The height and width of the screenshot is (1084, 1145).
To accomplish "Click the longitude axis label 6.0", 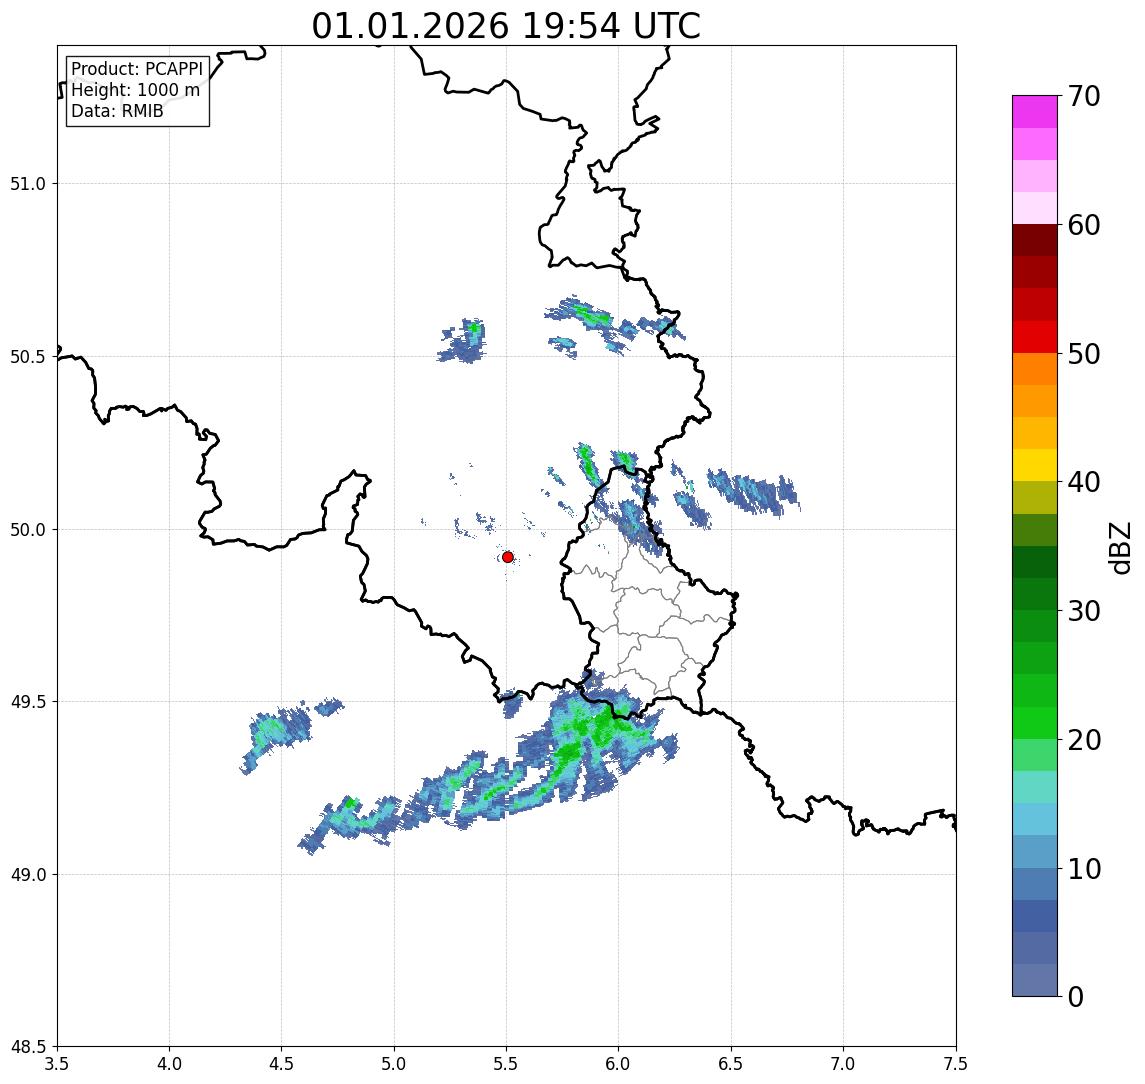I will [x=619, y=1064].
